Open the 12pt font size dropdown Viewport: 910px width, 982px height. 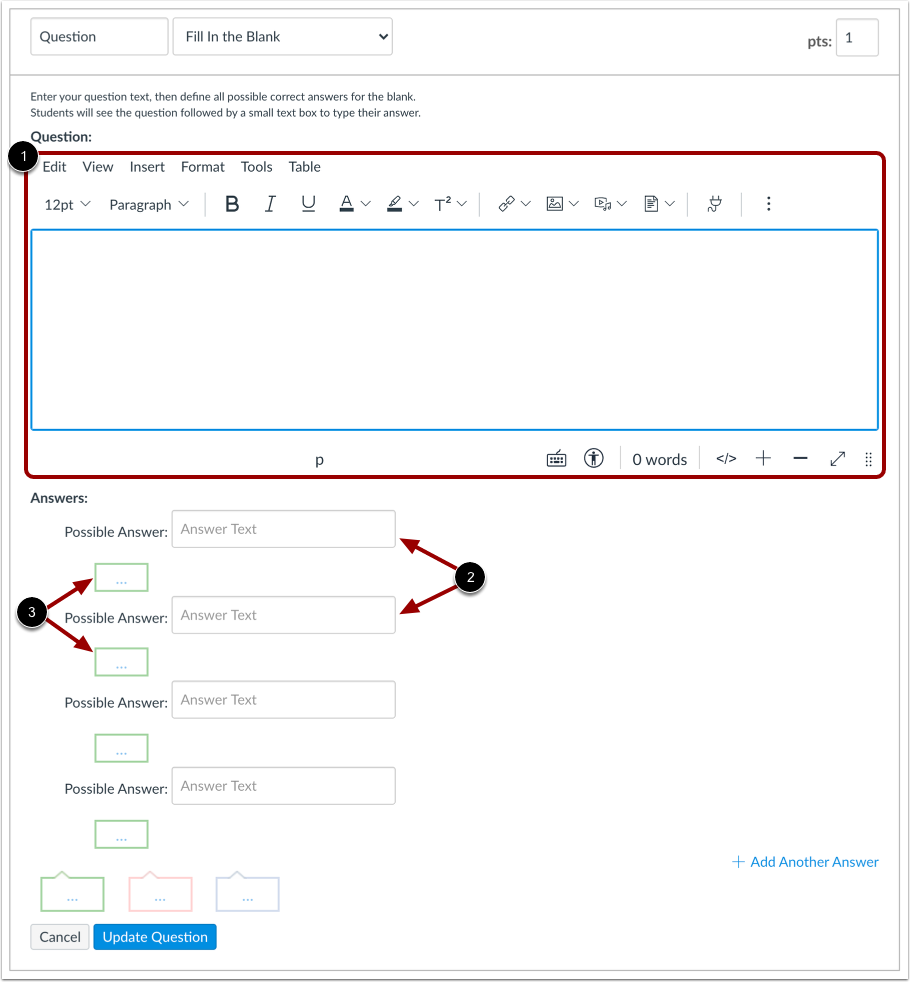(64, 203)
